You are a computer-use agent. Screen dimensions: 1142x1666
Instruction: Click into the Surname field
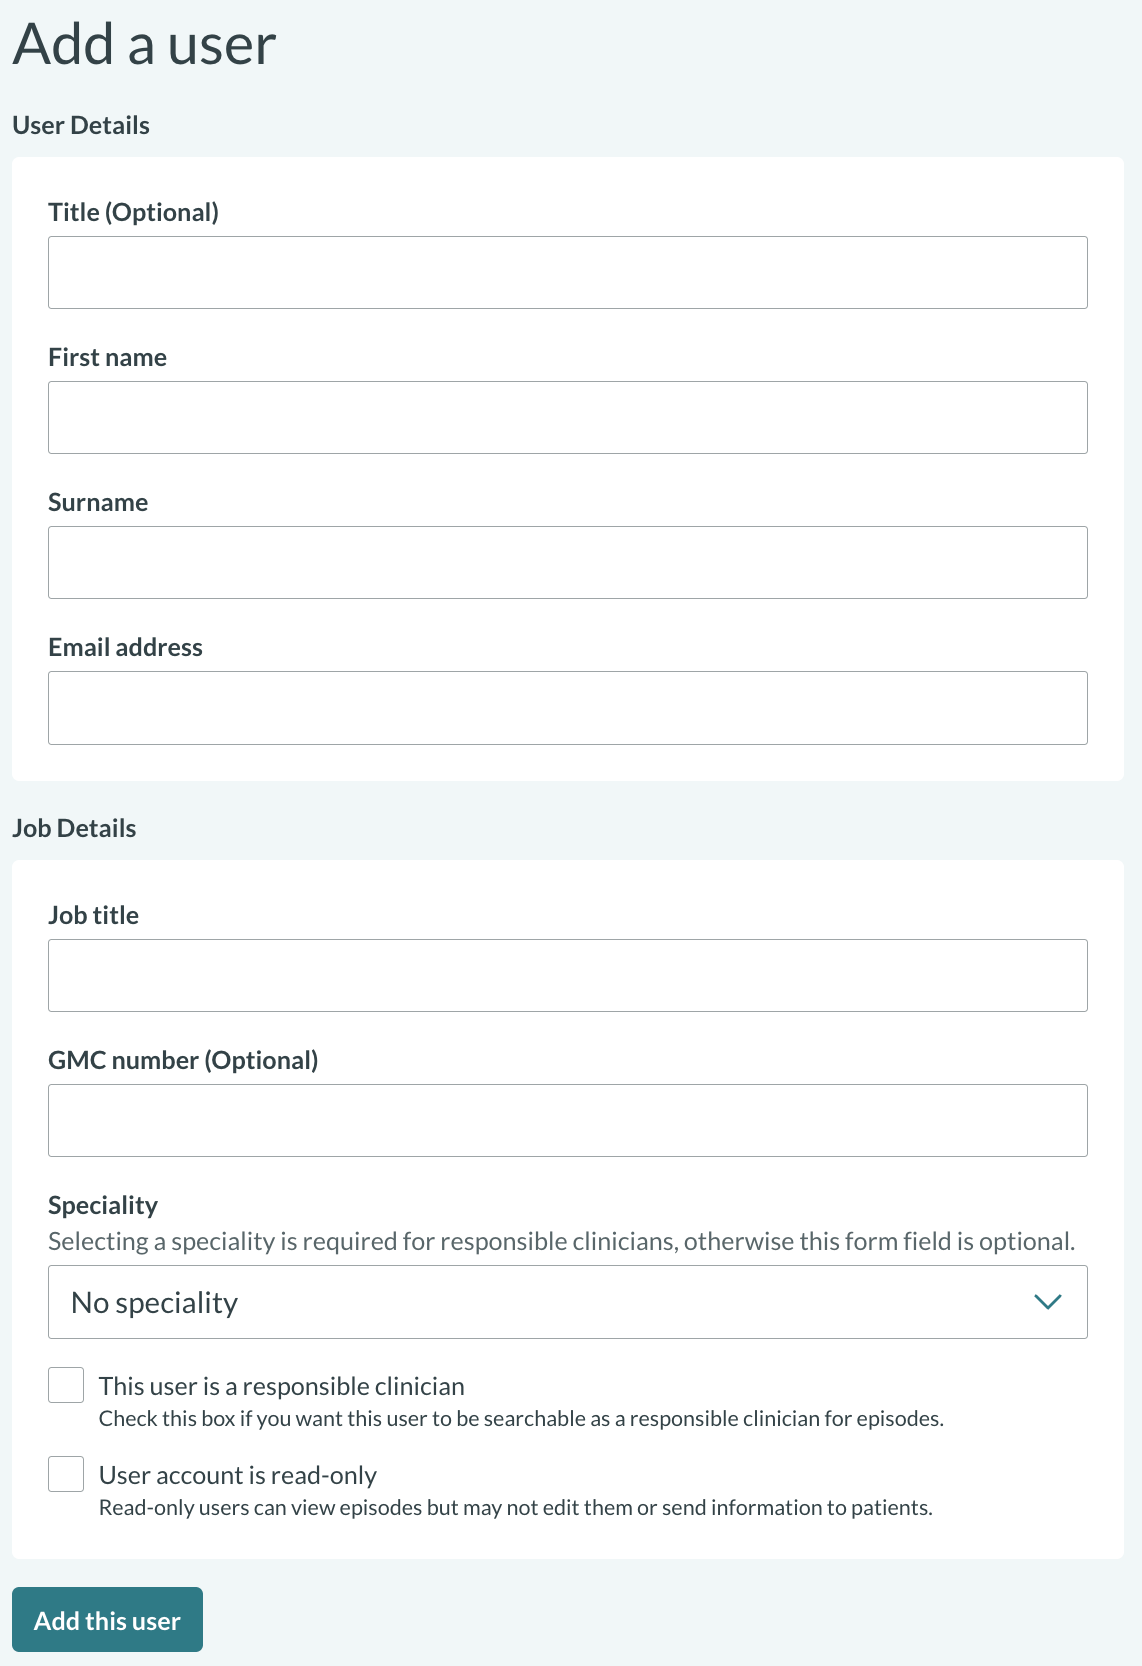point(567,562)
